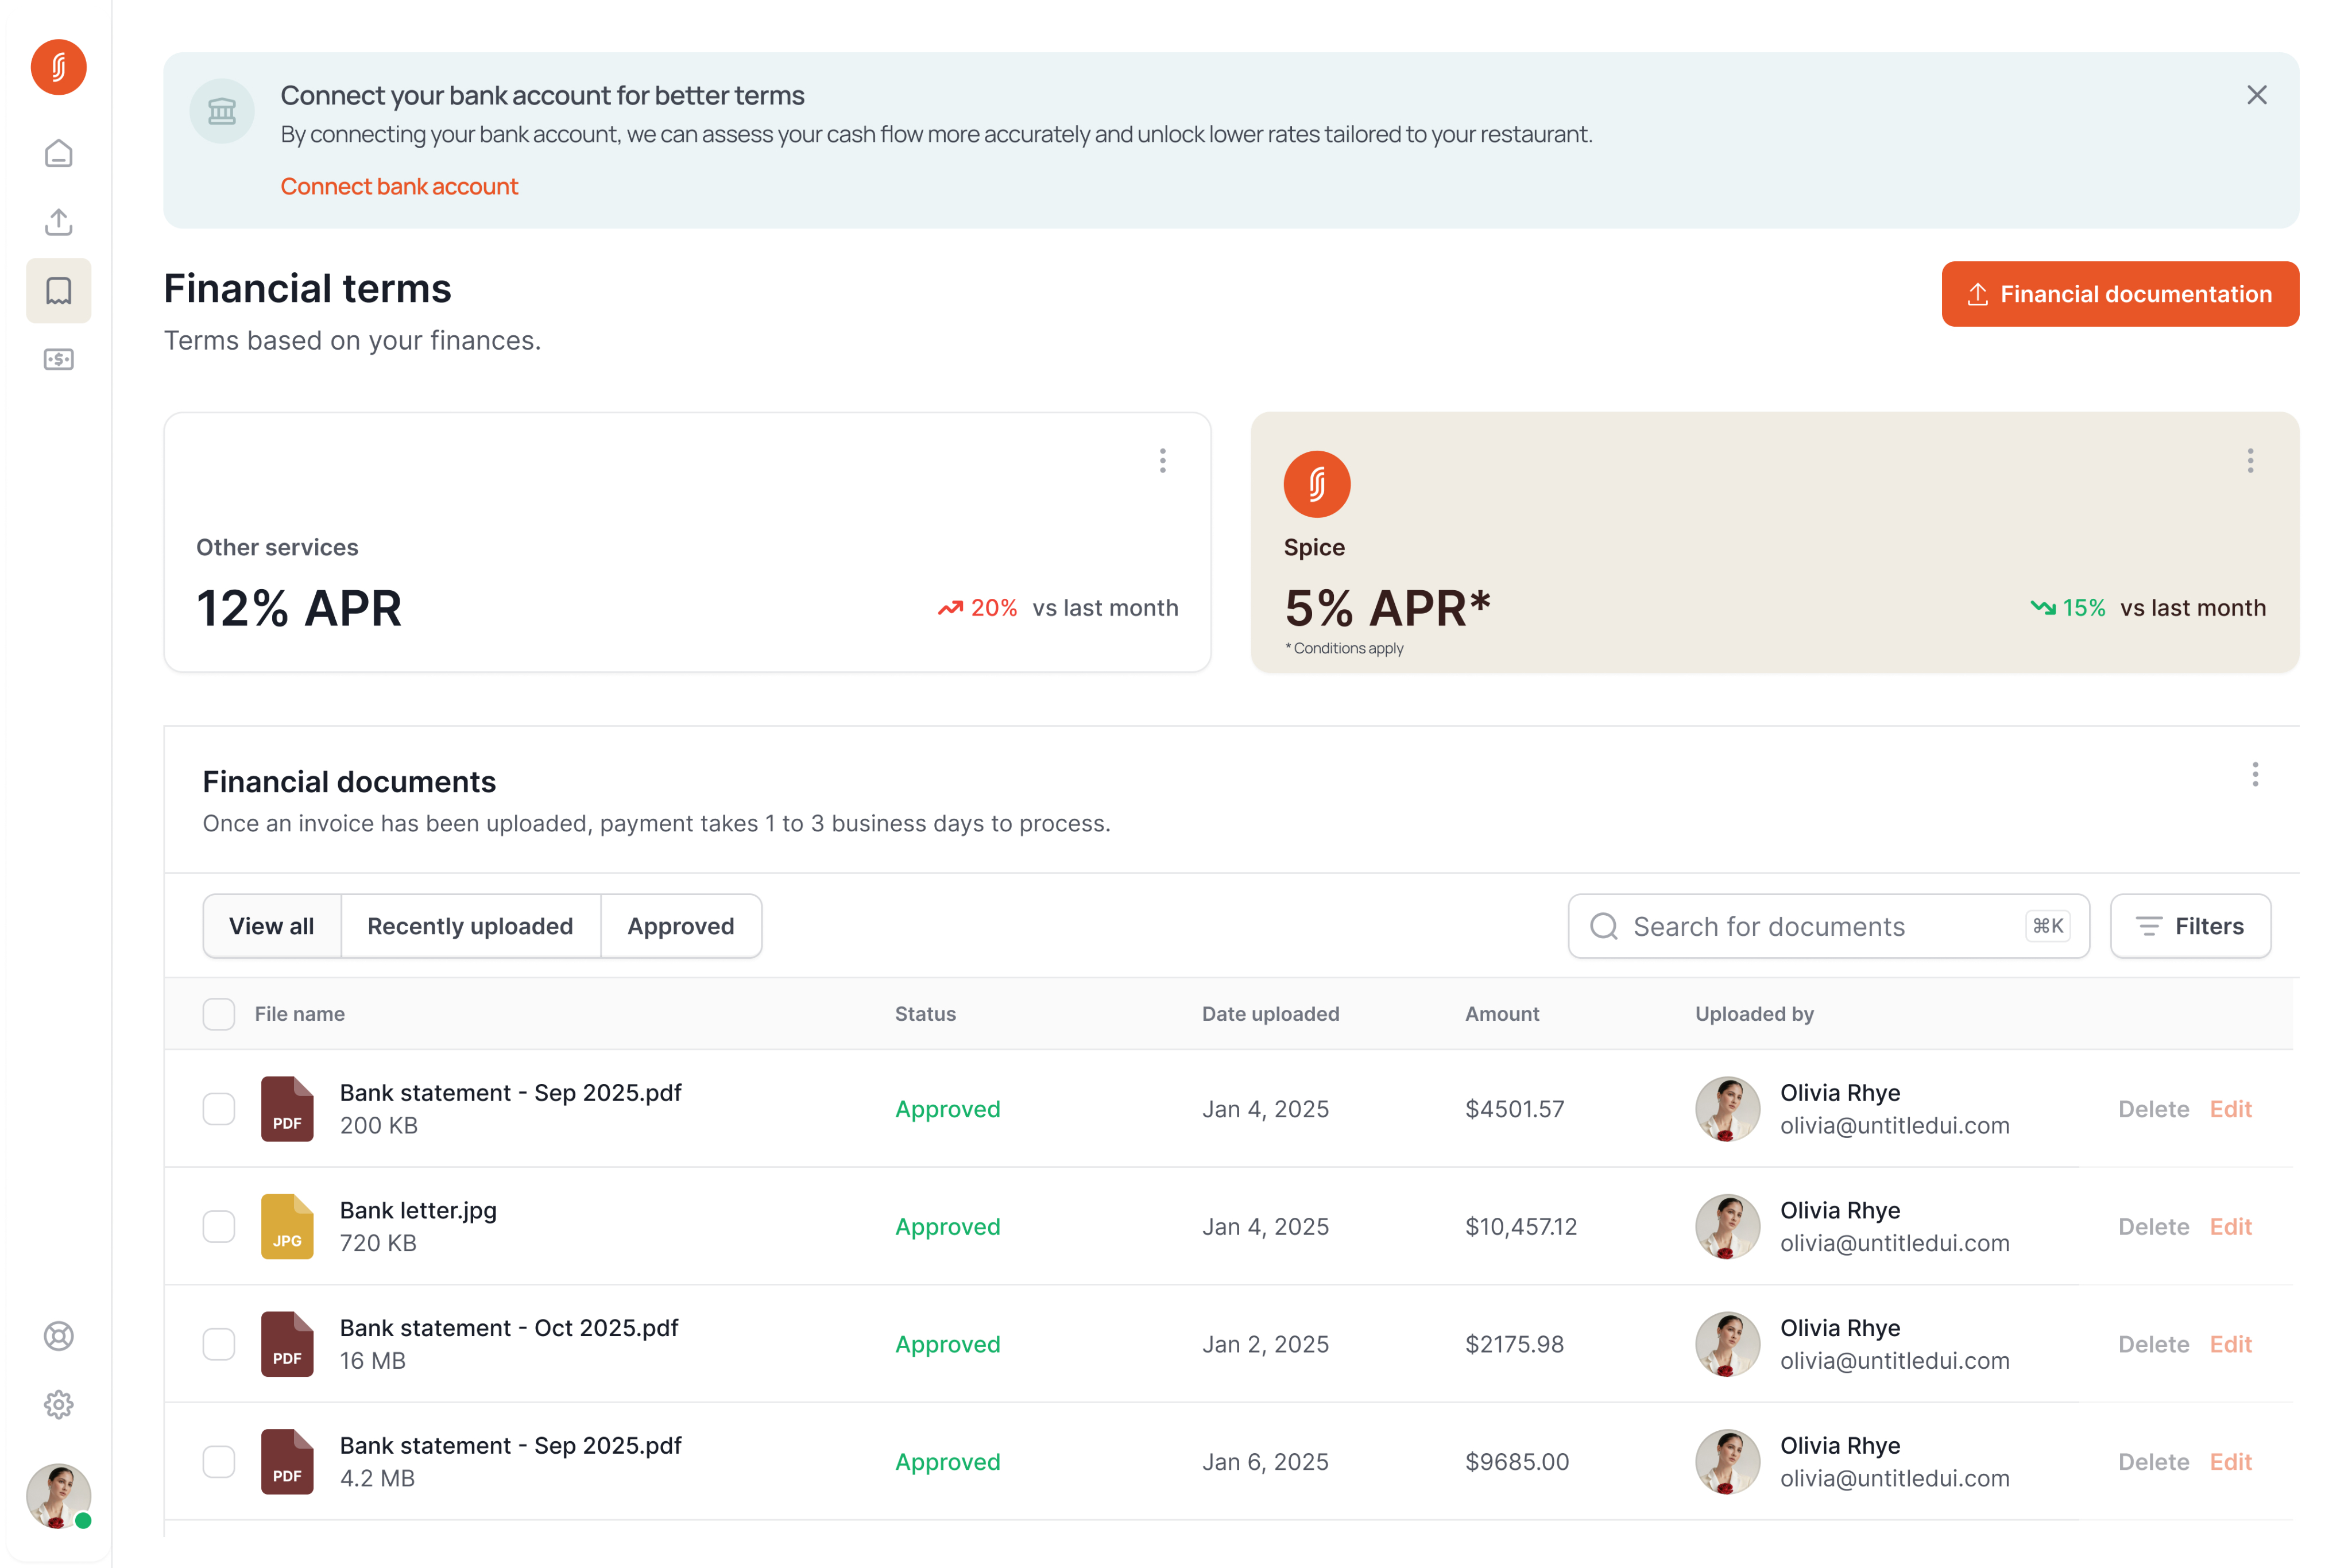2352x1568 pixels.
Task: Open the settings gear in sidebar
Action: pyautogui.click(x=58, y=1405)
